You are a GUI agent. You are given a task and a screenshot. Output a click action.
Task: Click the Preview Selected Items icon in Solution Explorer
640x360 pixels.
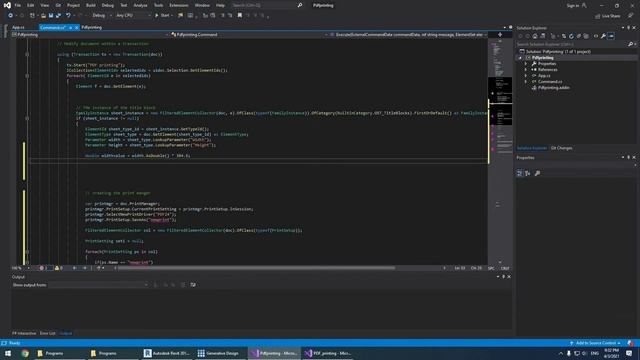[x=611, y=36]
